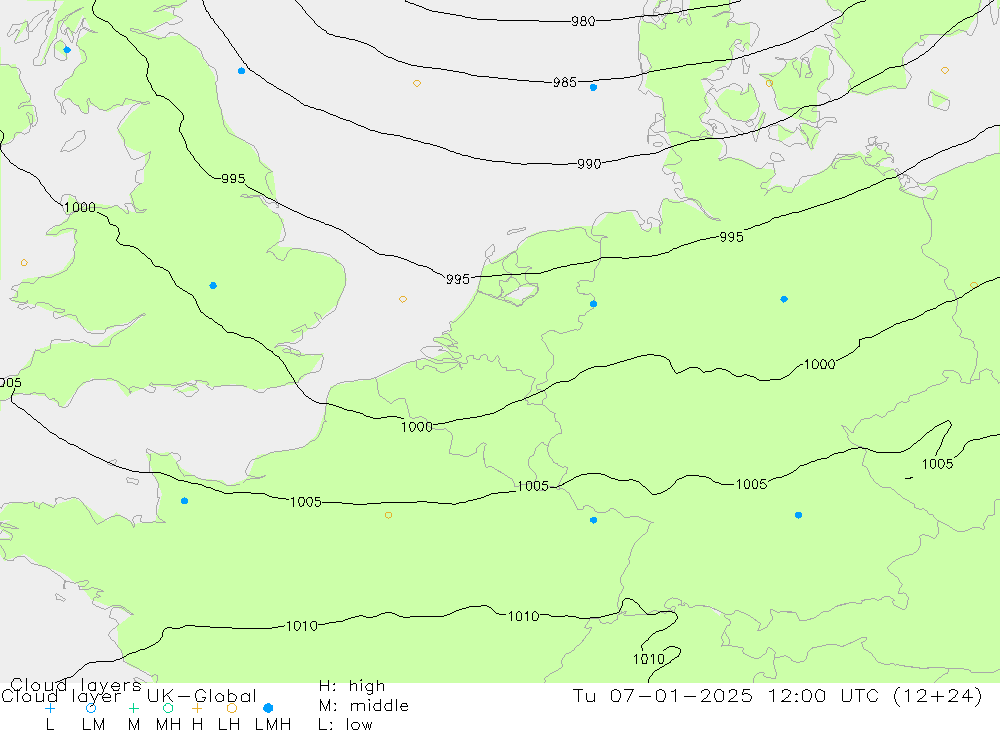Select the "L: low" legend text
The width and height of the screenshot is (1000, 733).
[345, 725]
